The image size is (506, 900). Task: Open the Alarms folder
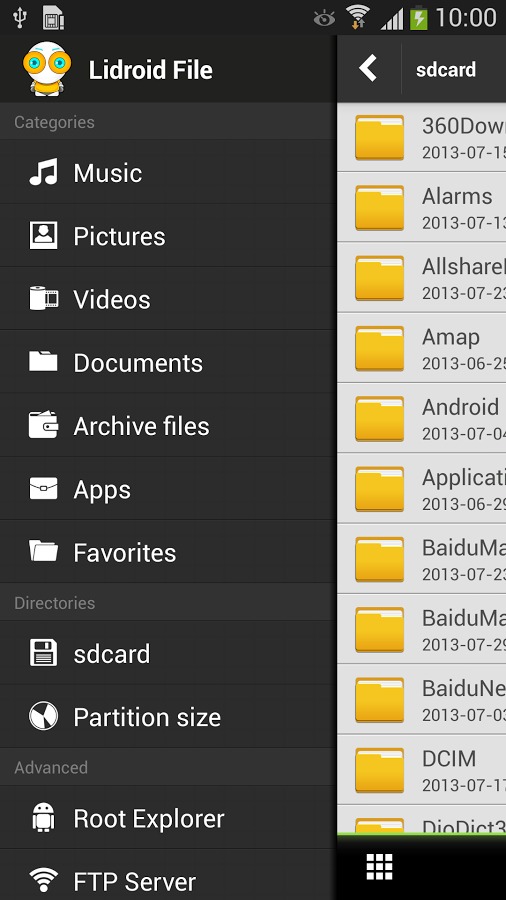coord(422,207)
